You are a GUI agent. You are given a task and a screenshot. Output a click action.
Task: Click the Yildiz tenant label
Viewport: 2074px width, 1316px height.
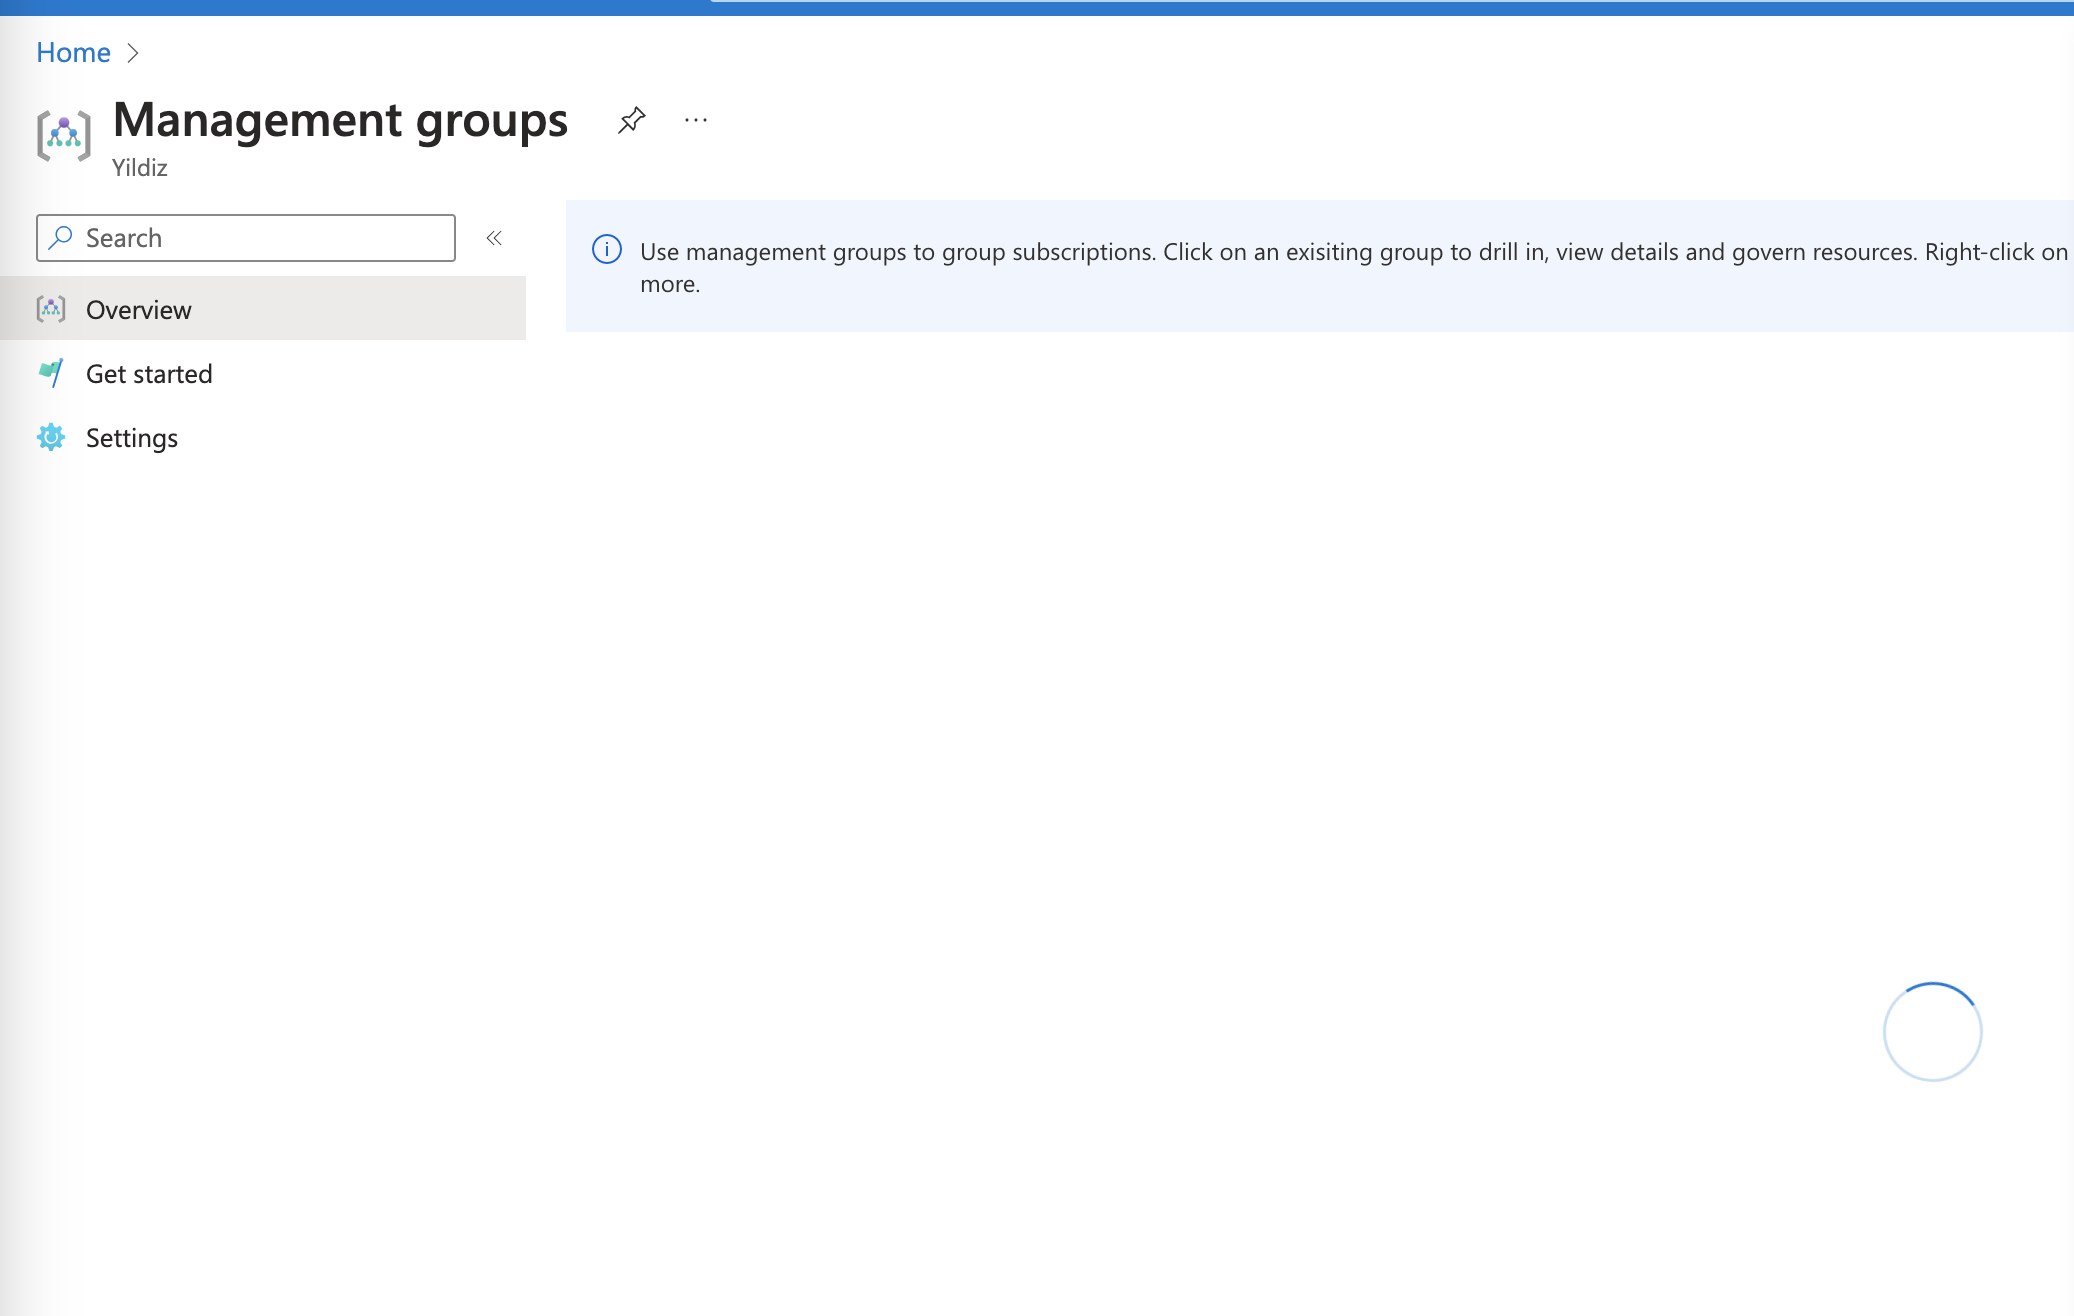140,167
